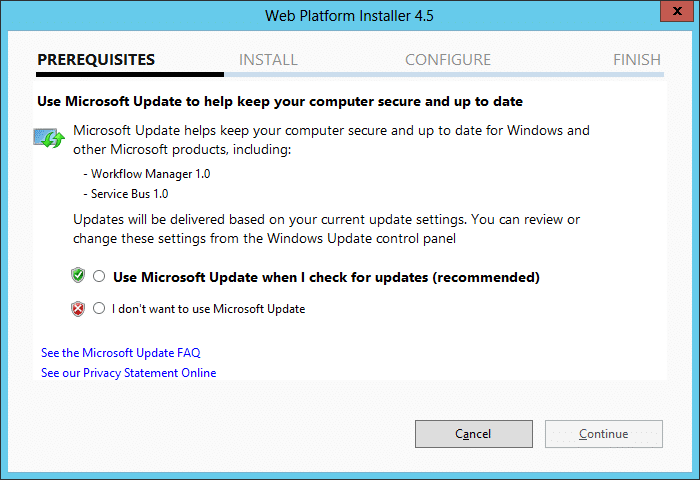Click the light blue unfinished progress bar portion

[x=444, y=75]
